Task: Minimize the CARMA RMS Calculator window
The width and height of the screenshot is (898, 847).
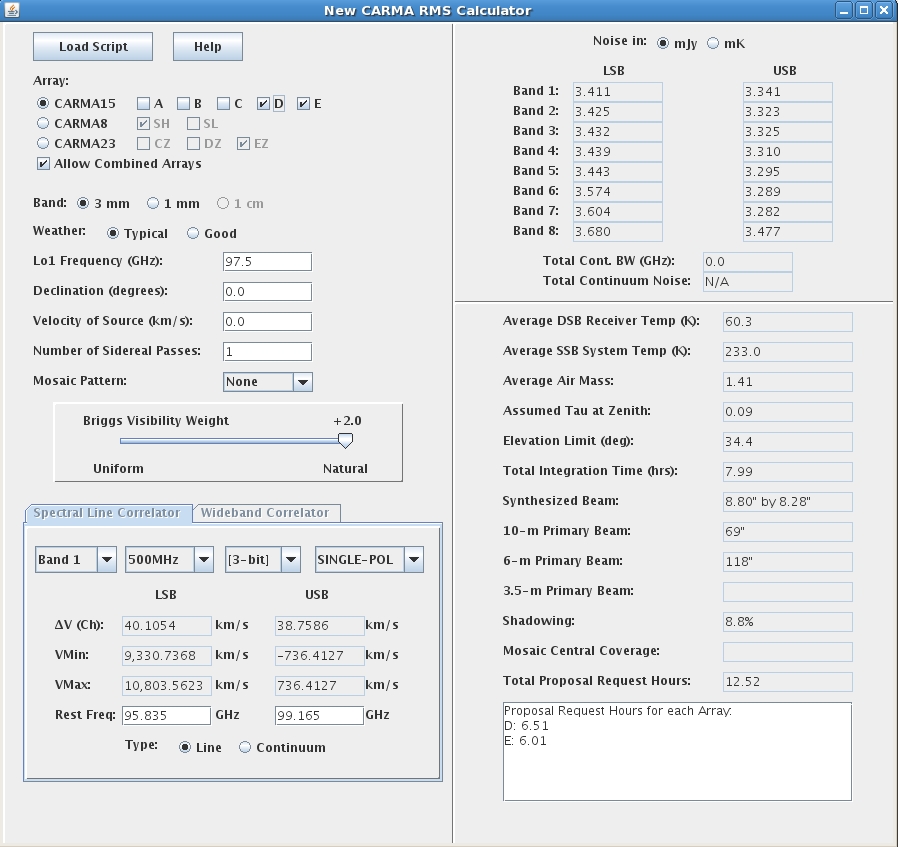Action: pos(844,10)
